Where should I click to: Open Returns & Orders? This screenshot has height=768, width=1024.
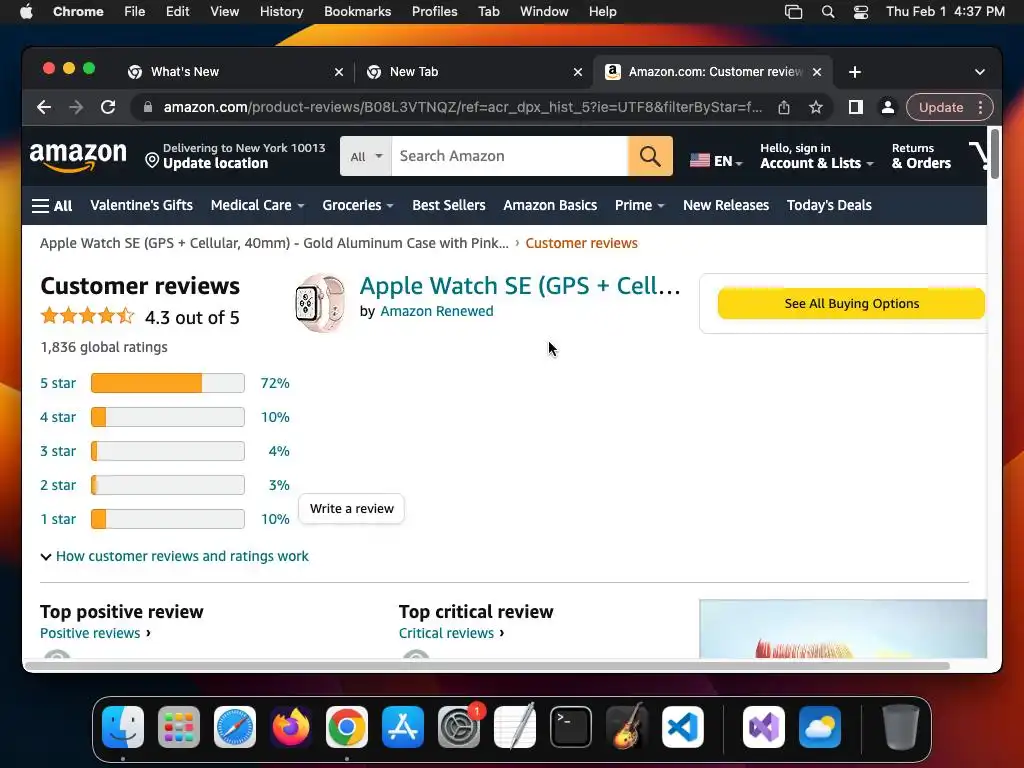click(x=921, y=156)
